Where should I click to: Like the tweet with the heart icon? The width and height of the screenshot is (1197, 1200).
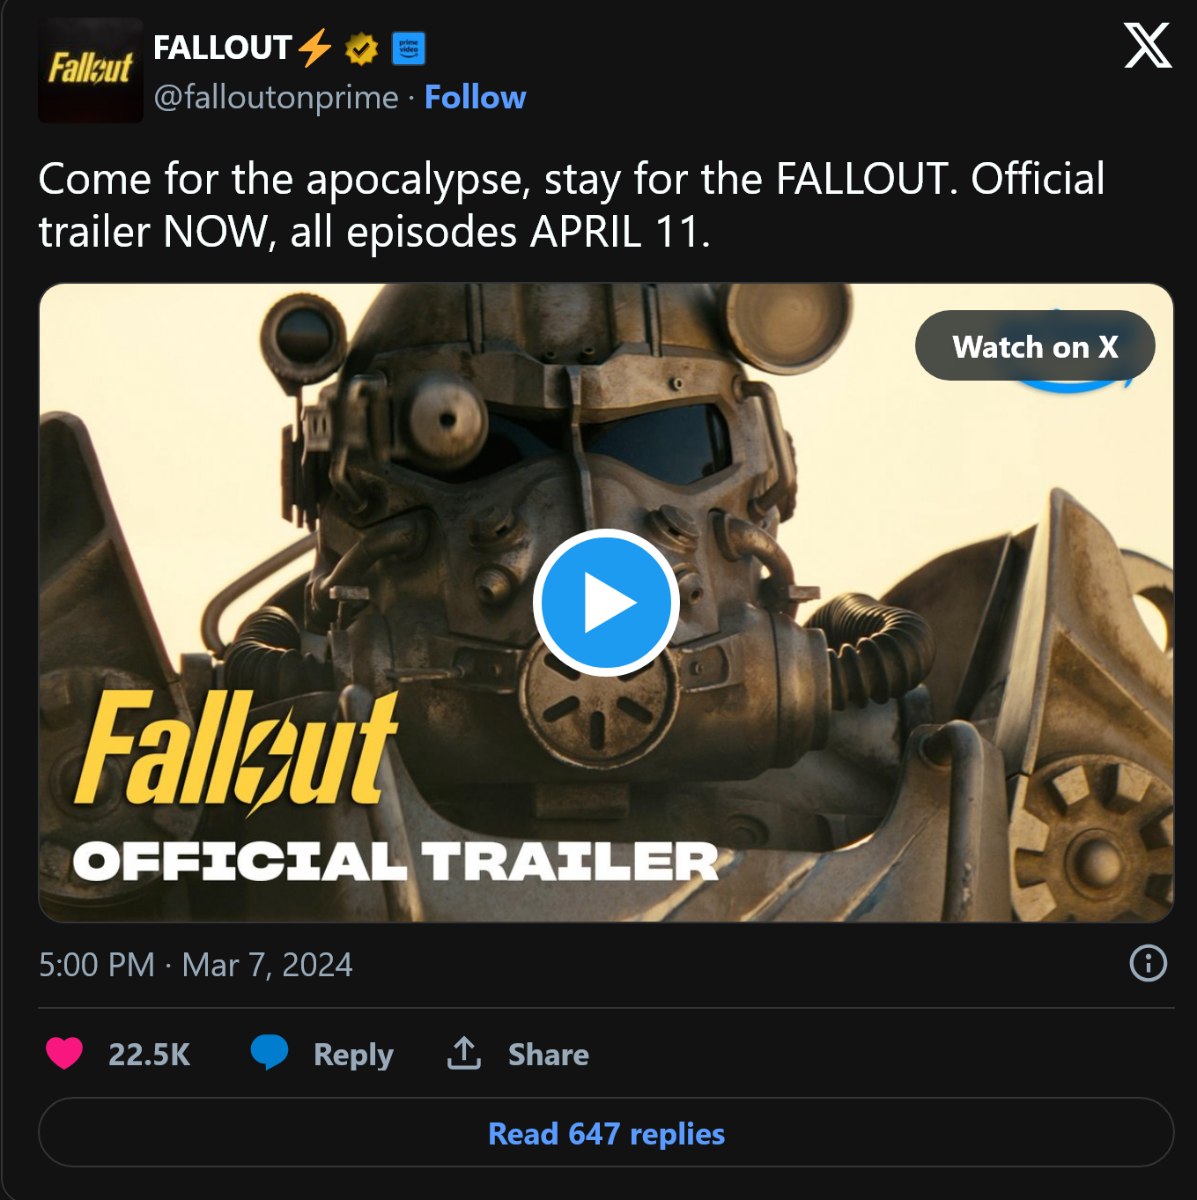(x=65, y=1053)
